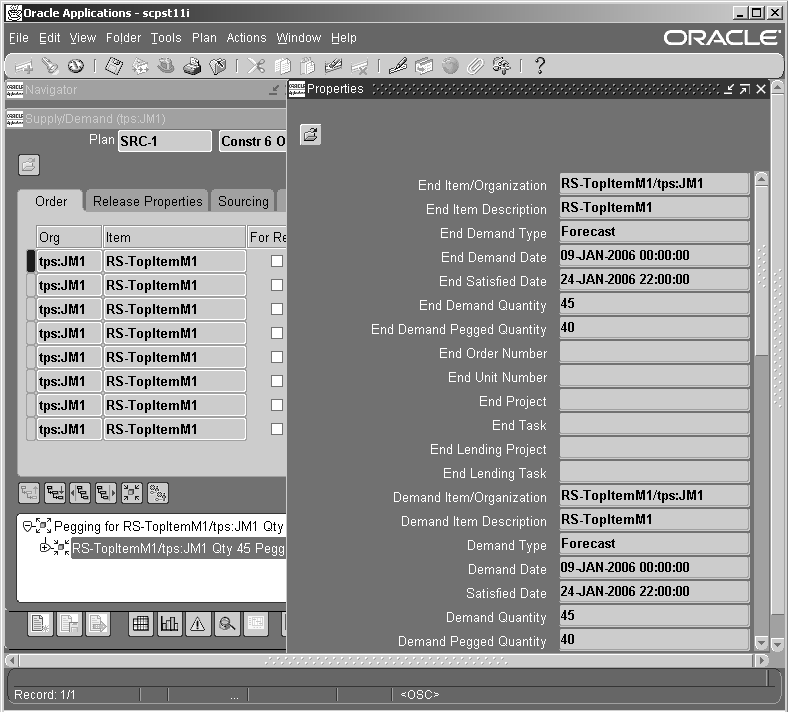Click the bar chart icon in bottom toolbar

click(x=169, y=624)
